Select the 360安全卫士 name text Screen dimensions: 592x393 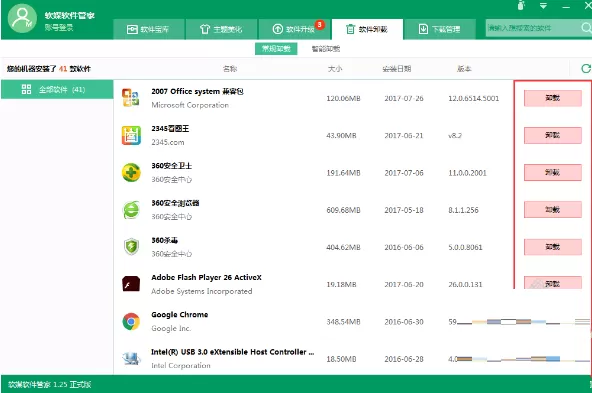coord(171,166)
